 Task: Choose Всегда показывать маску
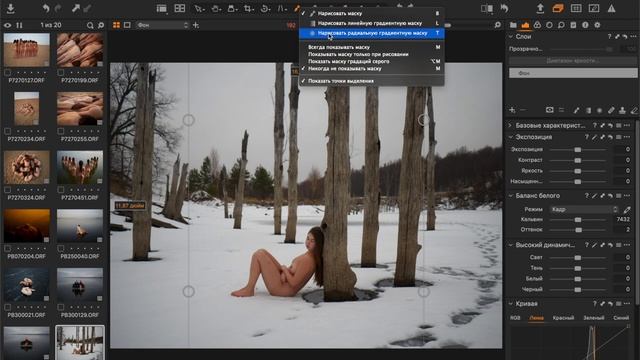[x=372, y=47]
